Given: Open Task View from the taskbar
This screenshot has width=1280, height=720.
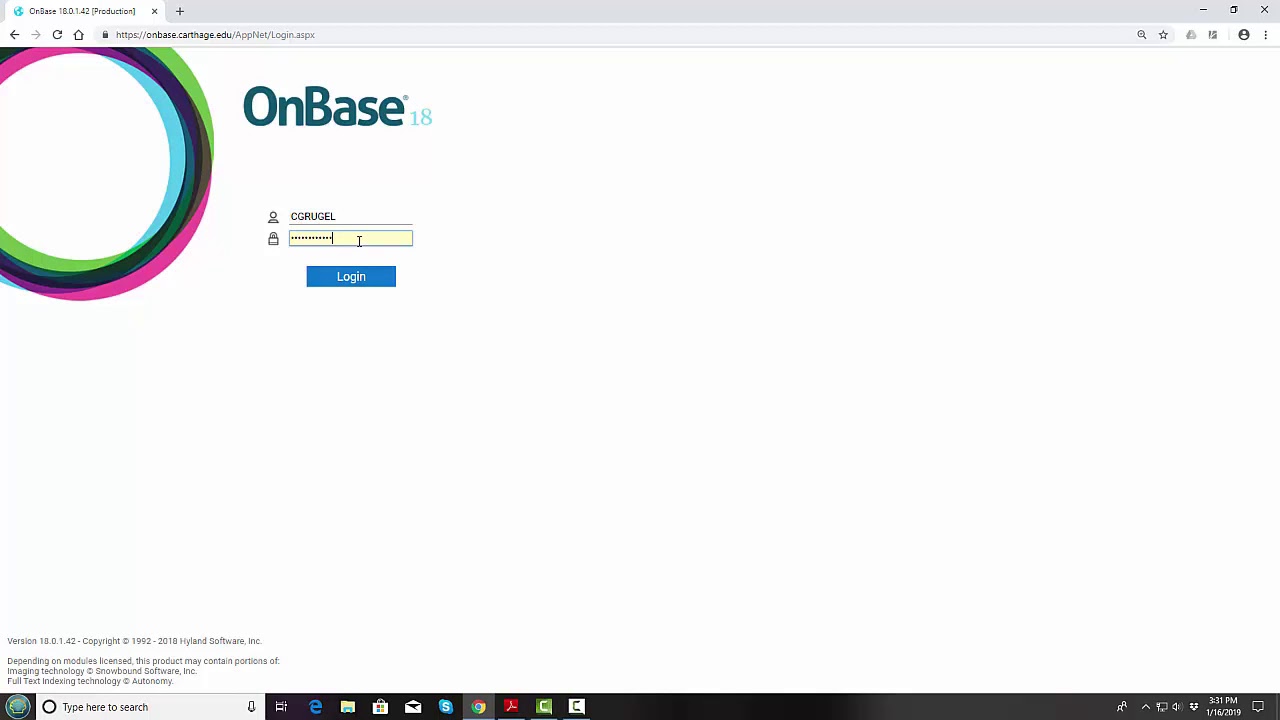Looking at the screenshot, I should pyautogui.click(x=281, y=707).
